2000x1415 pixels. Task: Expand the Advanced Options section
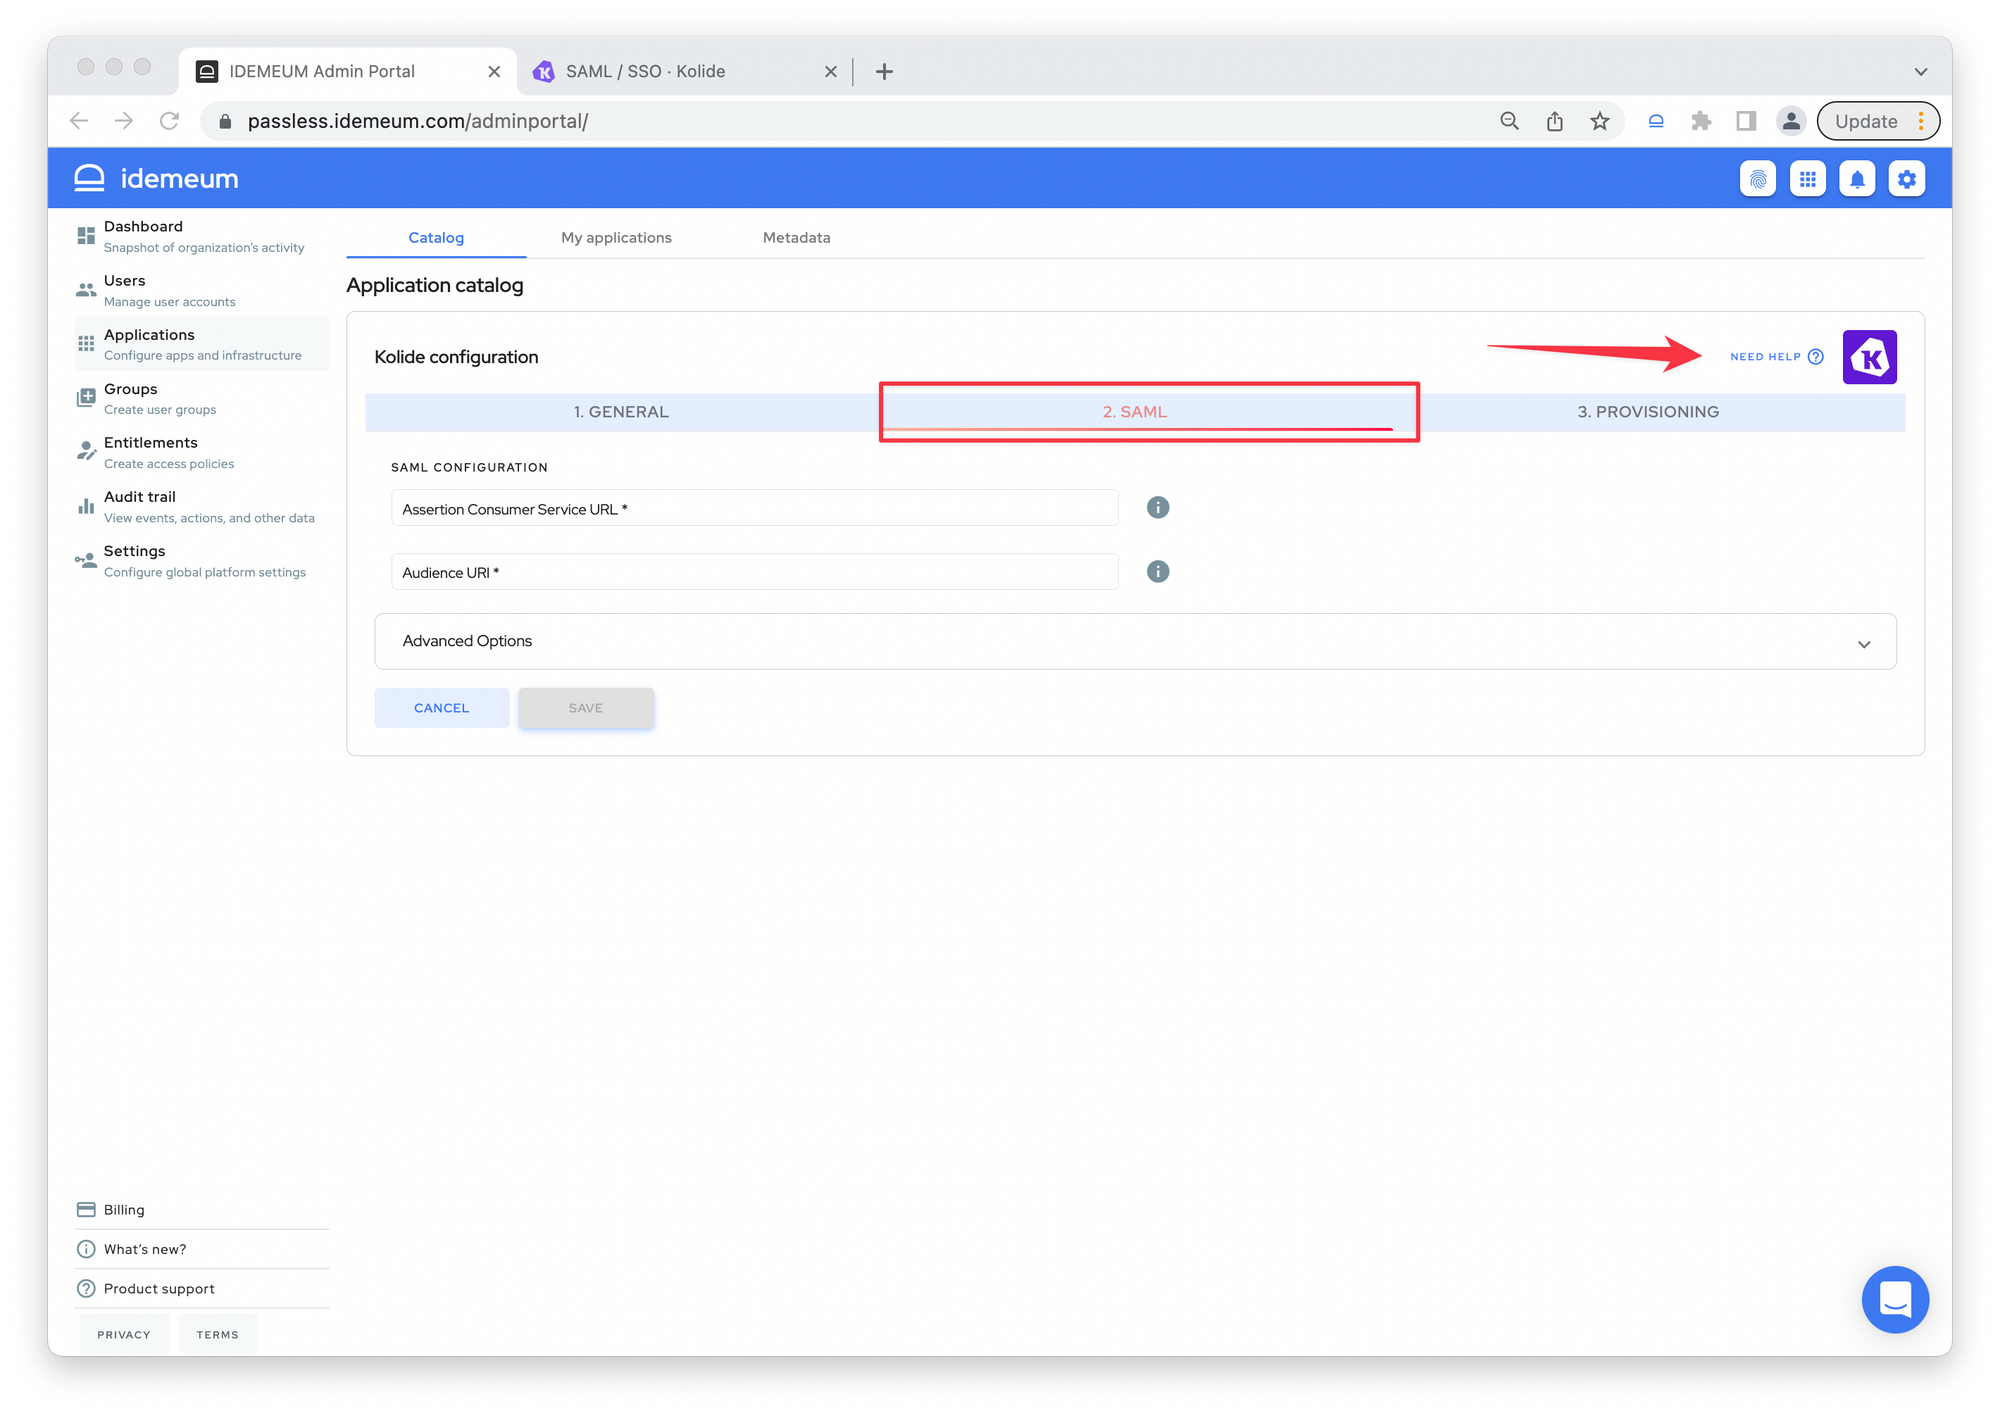pos(1135,641)
